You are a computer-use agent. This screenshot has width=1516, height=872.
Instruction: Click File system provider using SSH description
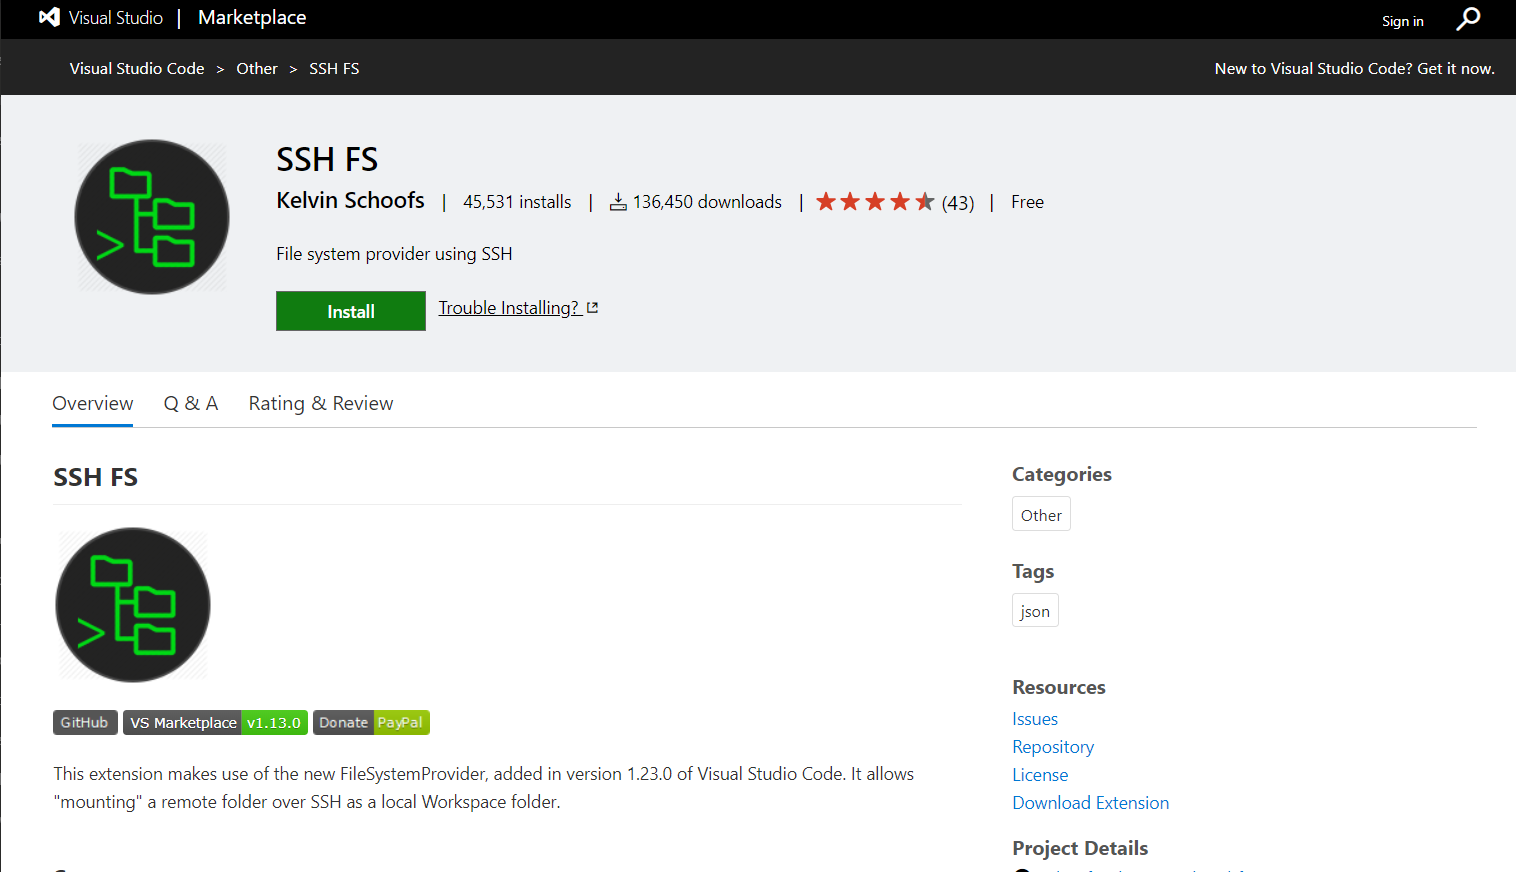(394, 254)
